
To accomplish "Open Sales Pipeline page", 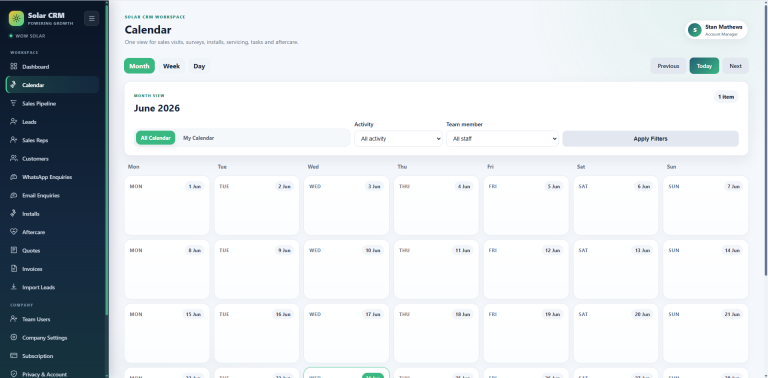I will 52,103.
